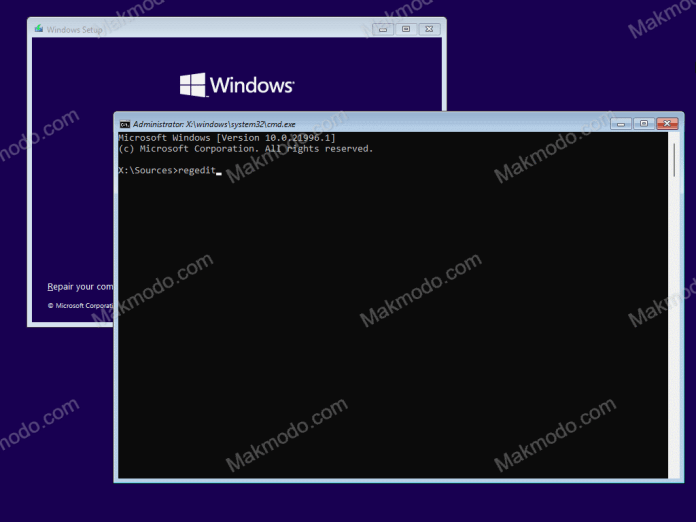
Task: Click the cmd.exe icon in Command Prompt title bar
Action: pos(125,124)
